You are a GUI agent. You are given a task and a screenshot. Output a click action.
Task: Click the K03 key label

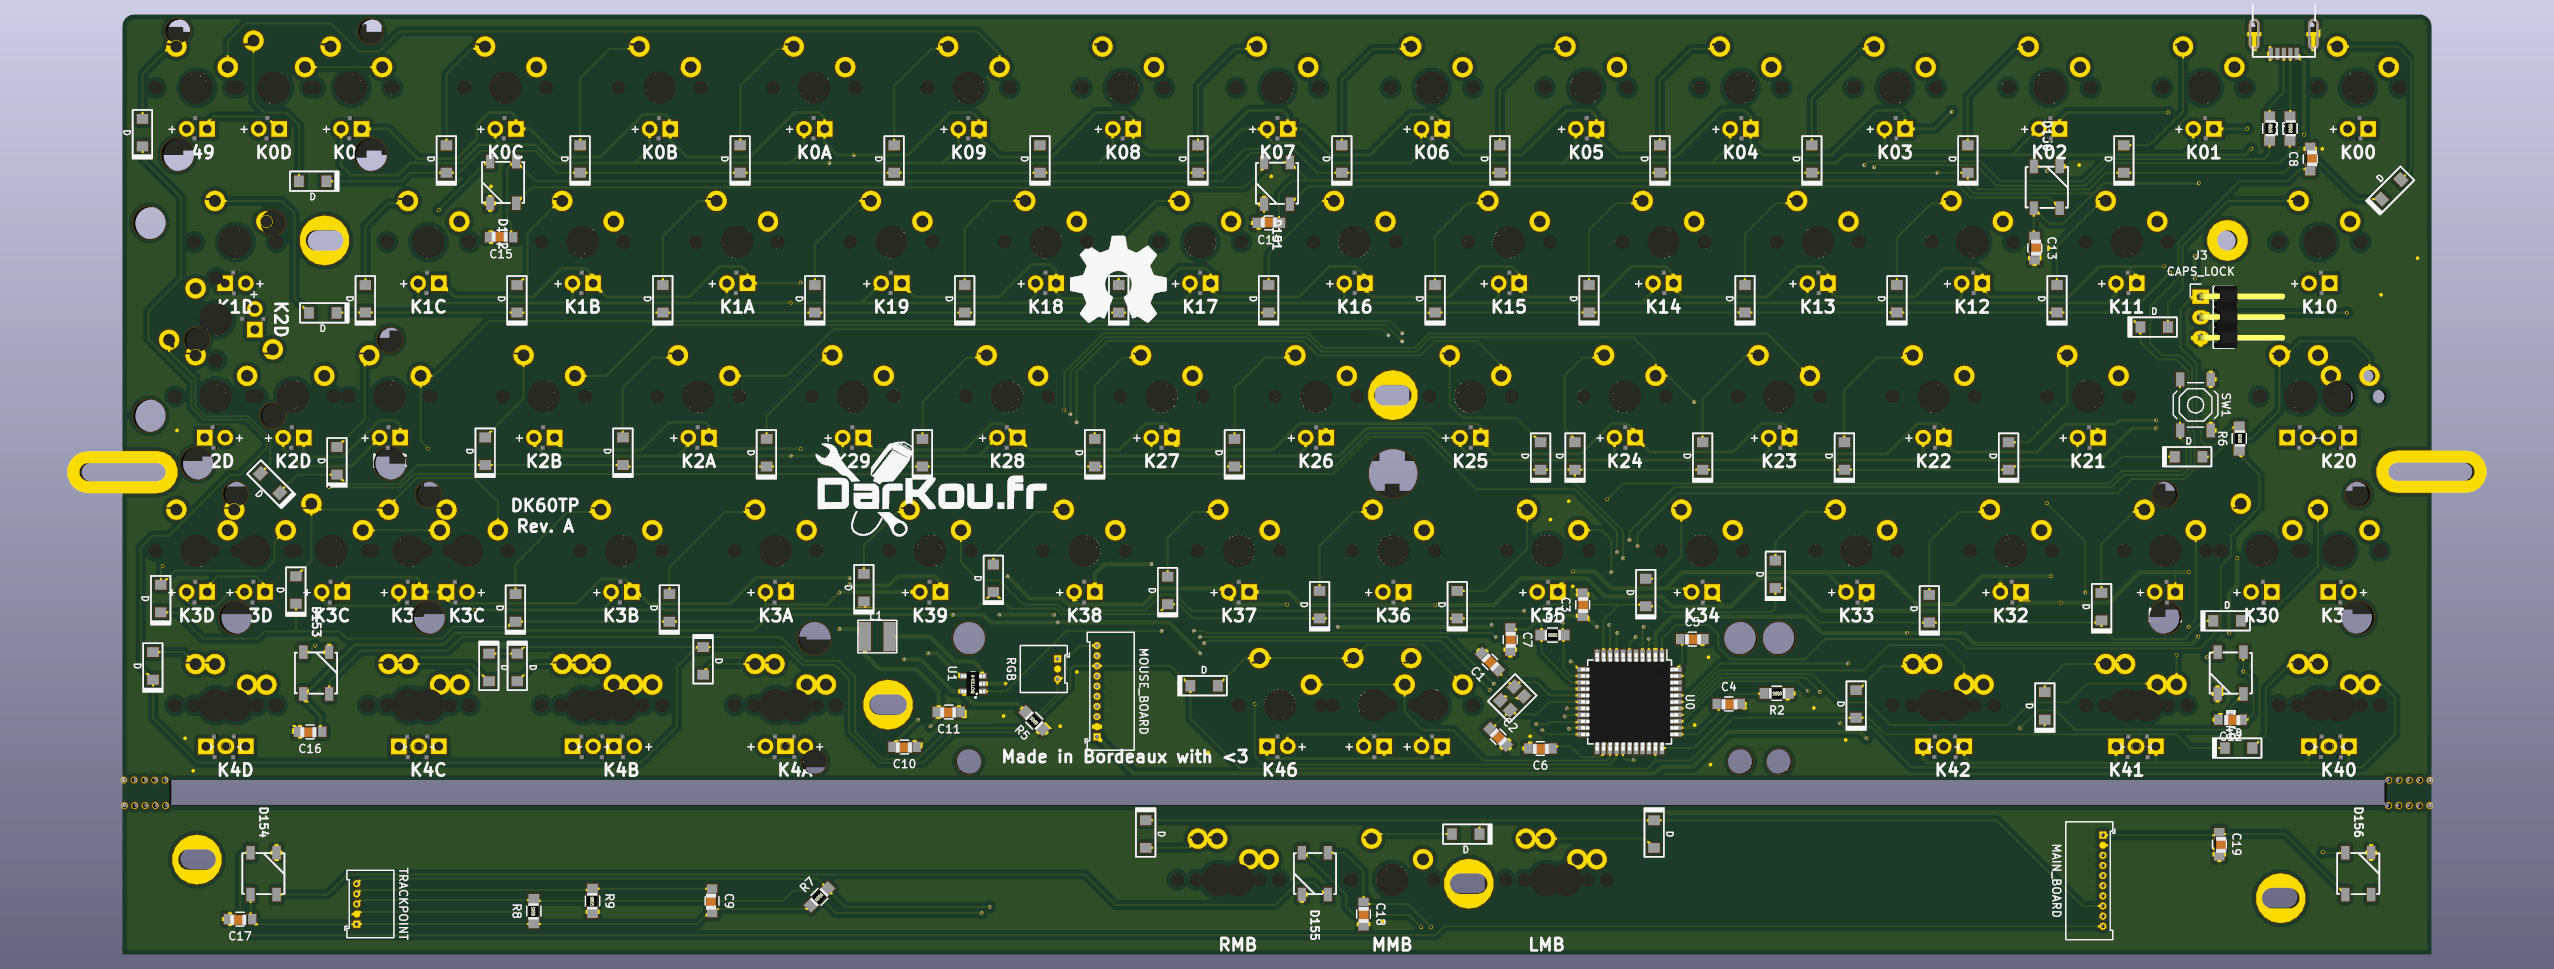pyautogui.click(x=1894, y=153)
